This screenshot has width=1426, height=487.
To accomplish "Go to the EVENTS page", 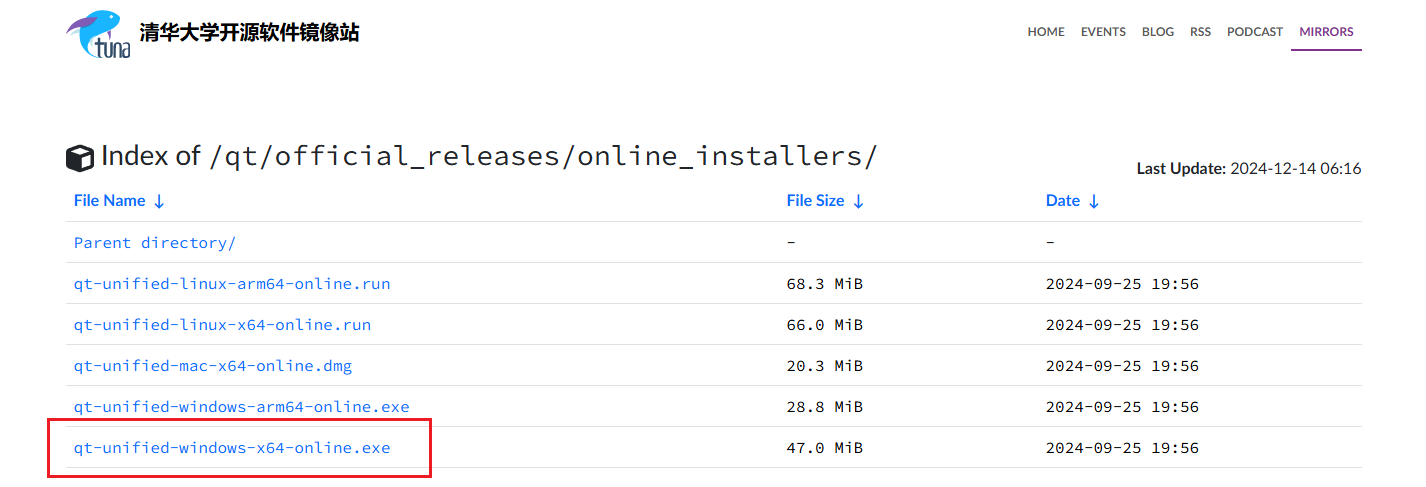I will pos(1103,32).
